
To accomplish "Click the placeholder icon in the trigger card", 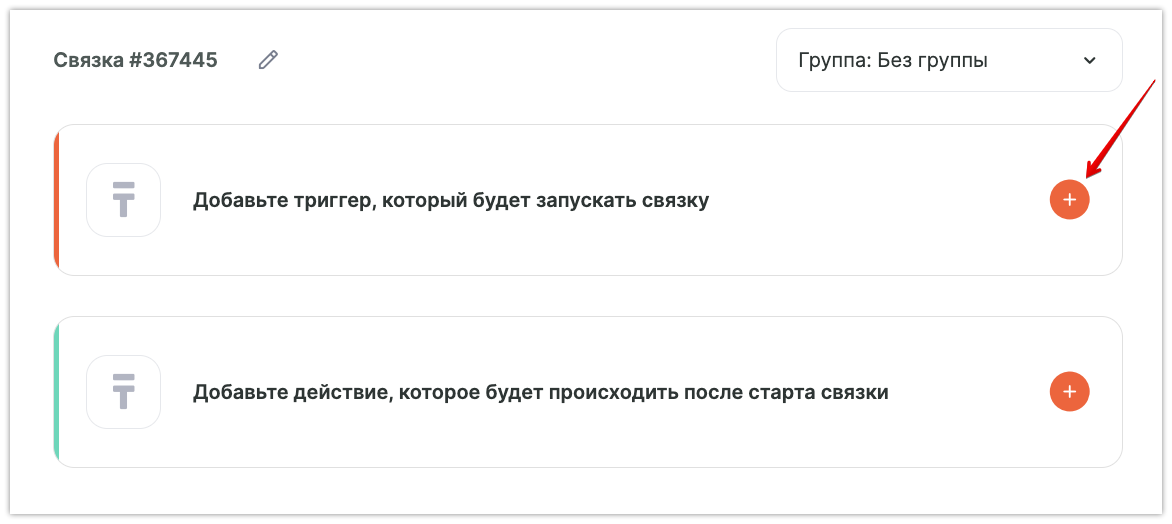I will pos(124,200).
